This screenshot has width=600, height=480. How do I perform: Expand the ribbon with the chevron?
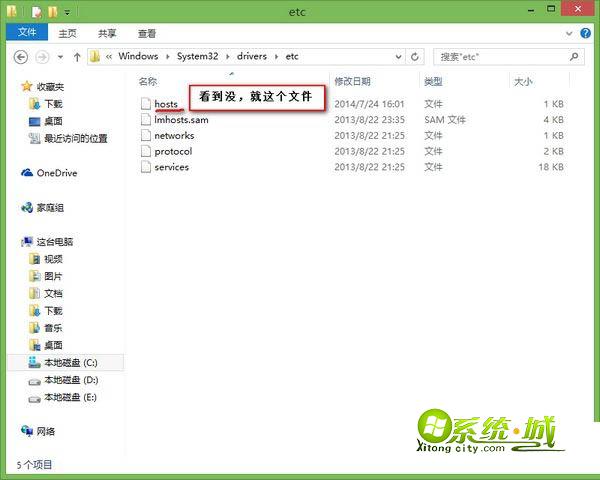point(574,32)
